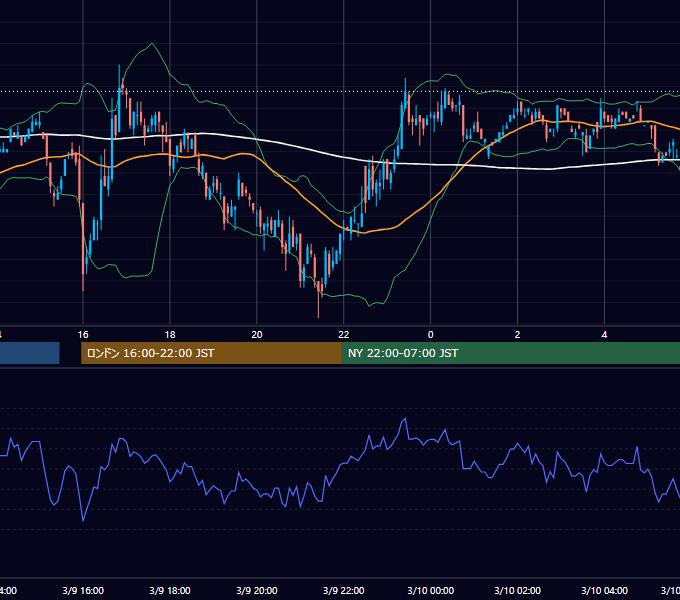Select the "2" hour label on price chart axis

click(x=517, y=335)
